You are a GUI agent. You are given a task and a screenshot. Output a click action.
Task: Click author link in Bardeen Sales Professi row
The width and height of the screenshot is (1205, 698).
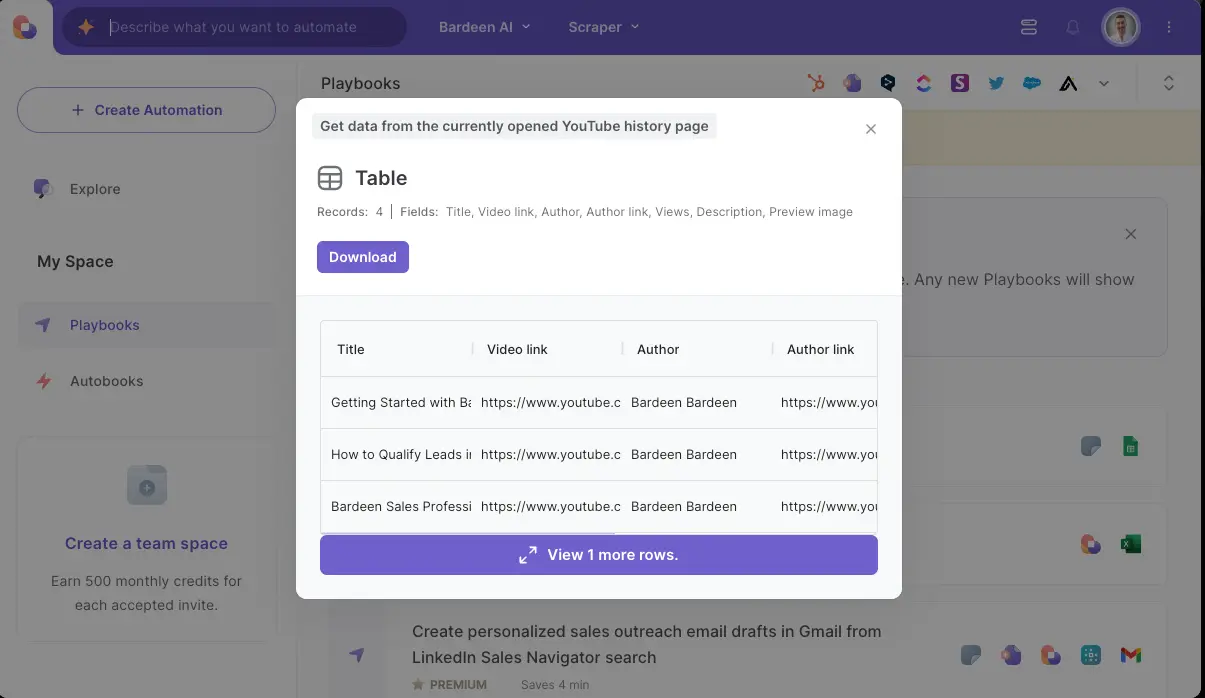(x=829, y=506)
